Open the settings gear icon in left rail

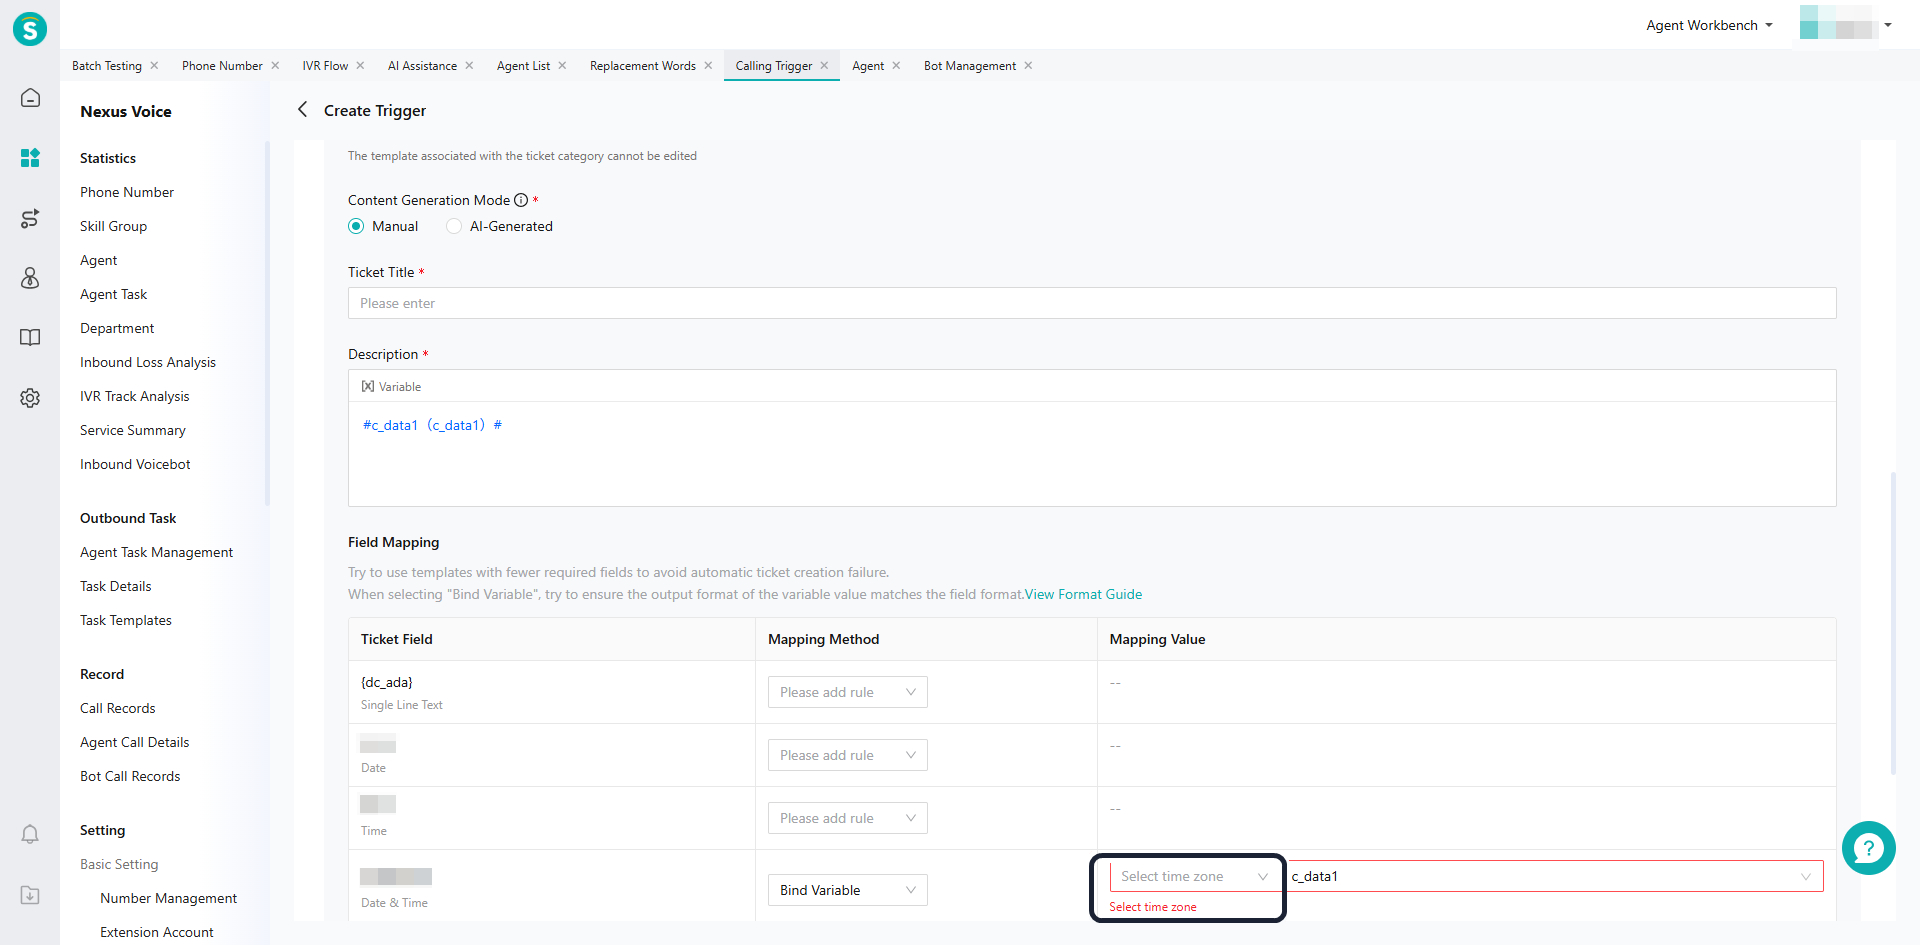coord(30,398)
